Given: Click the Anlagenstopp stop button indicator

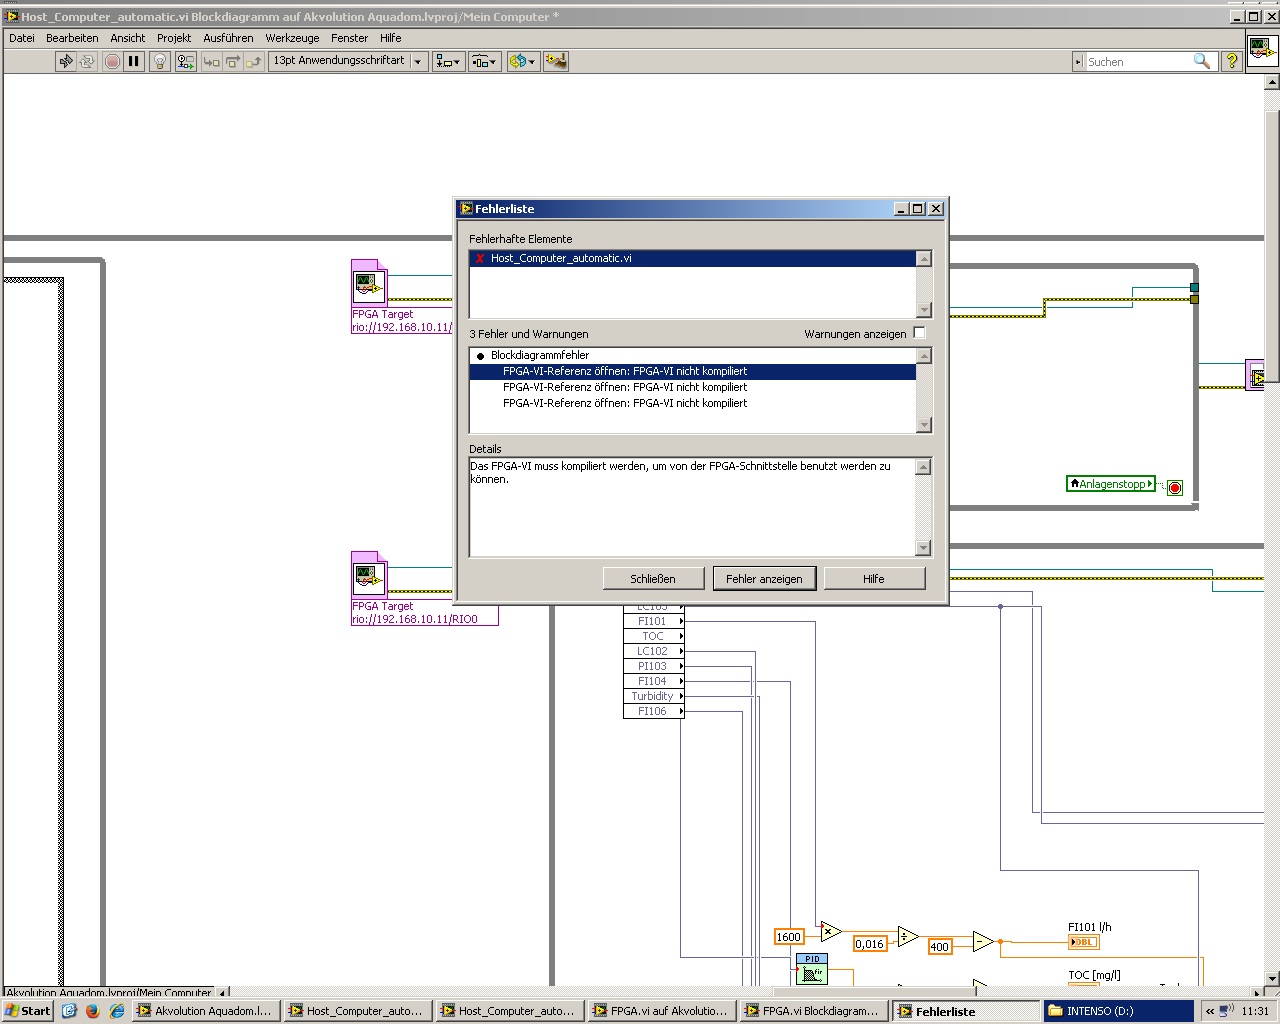Looking at the screenshot, I should click(1175, 488).
